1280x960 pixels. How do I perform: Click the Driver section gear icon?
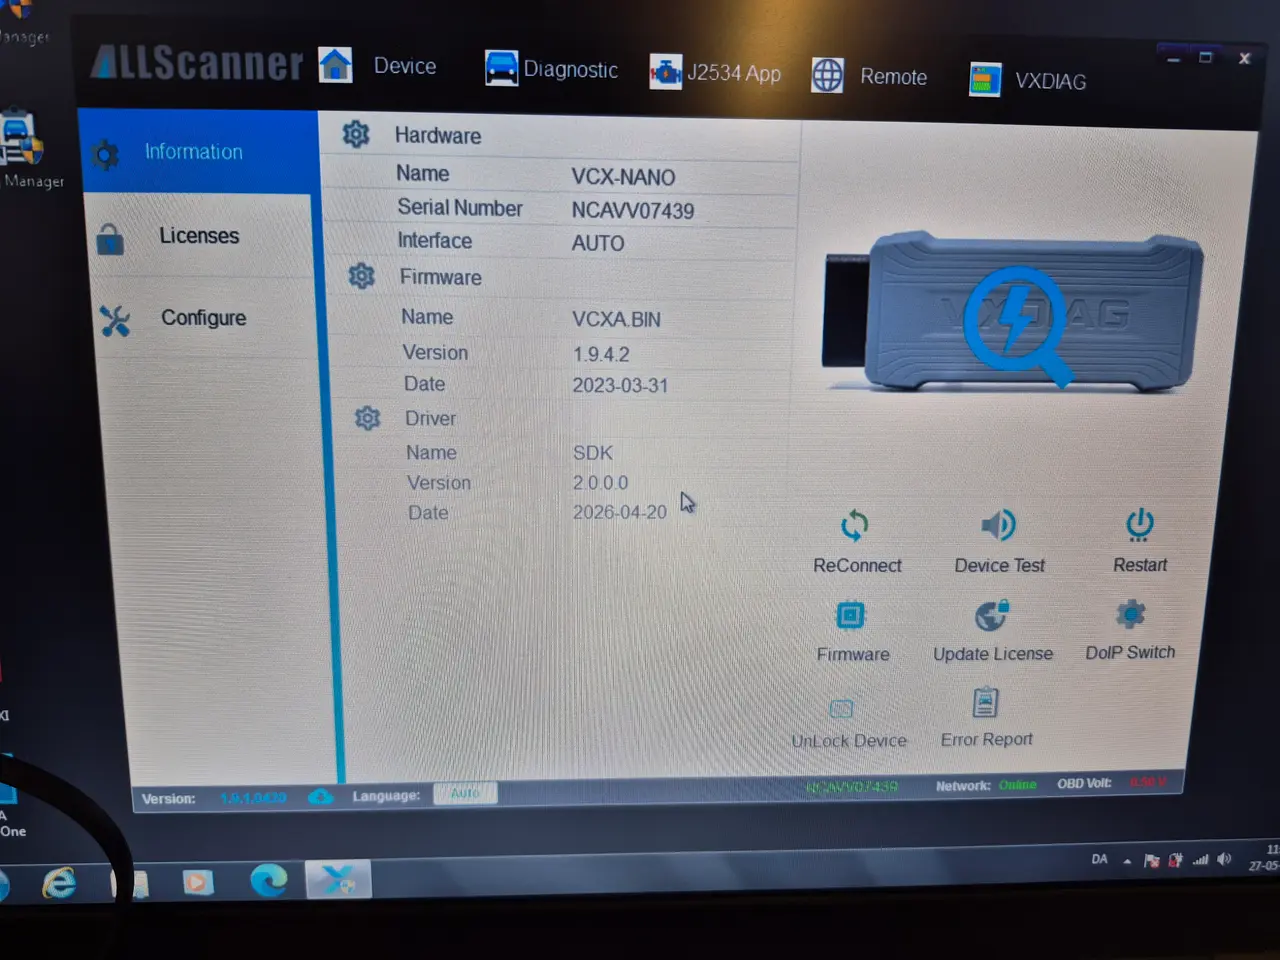[367, 418]
